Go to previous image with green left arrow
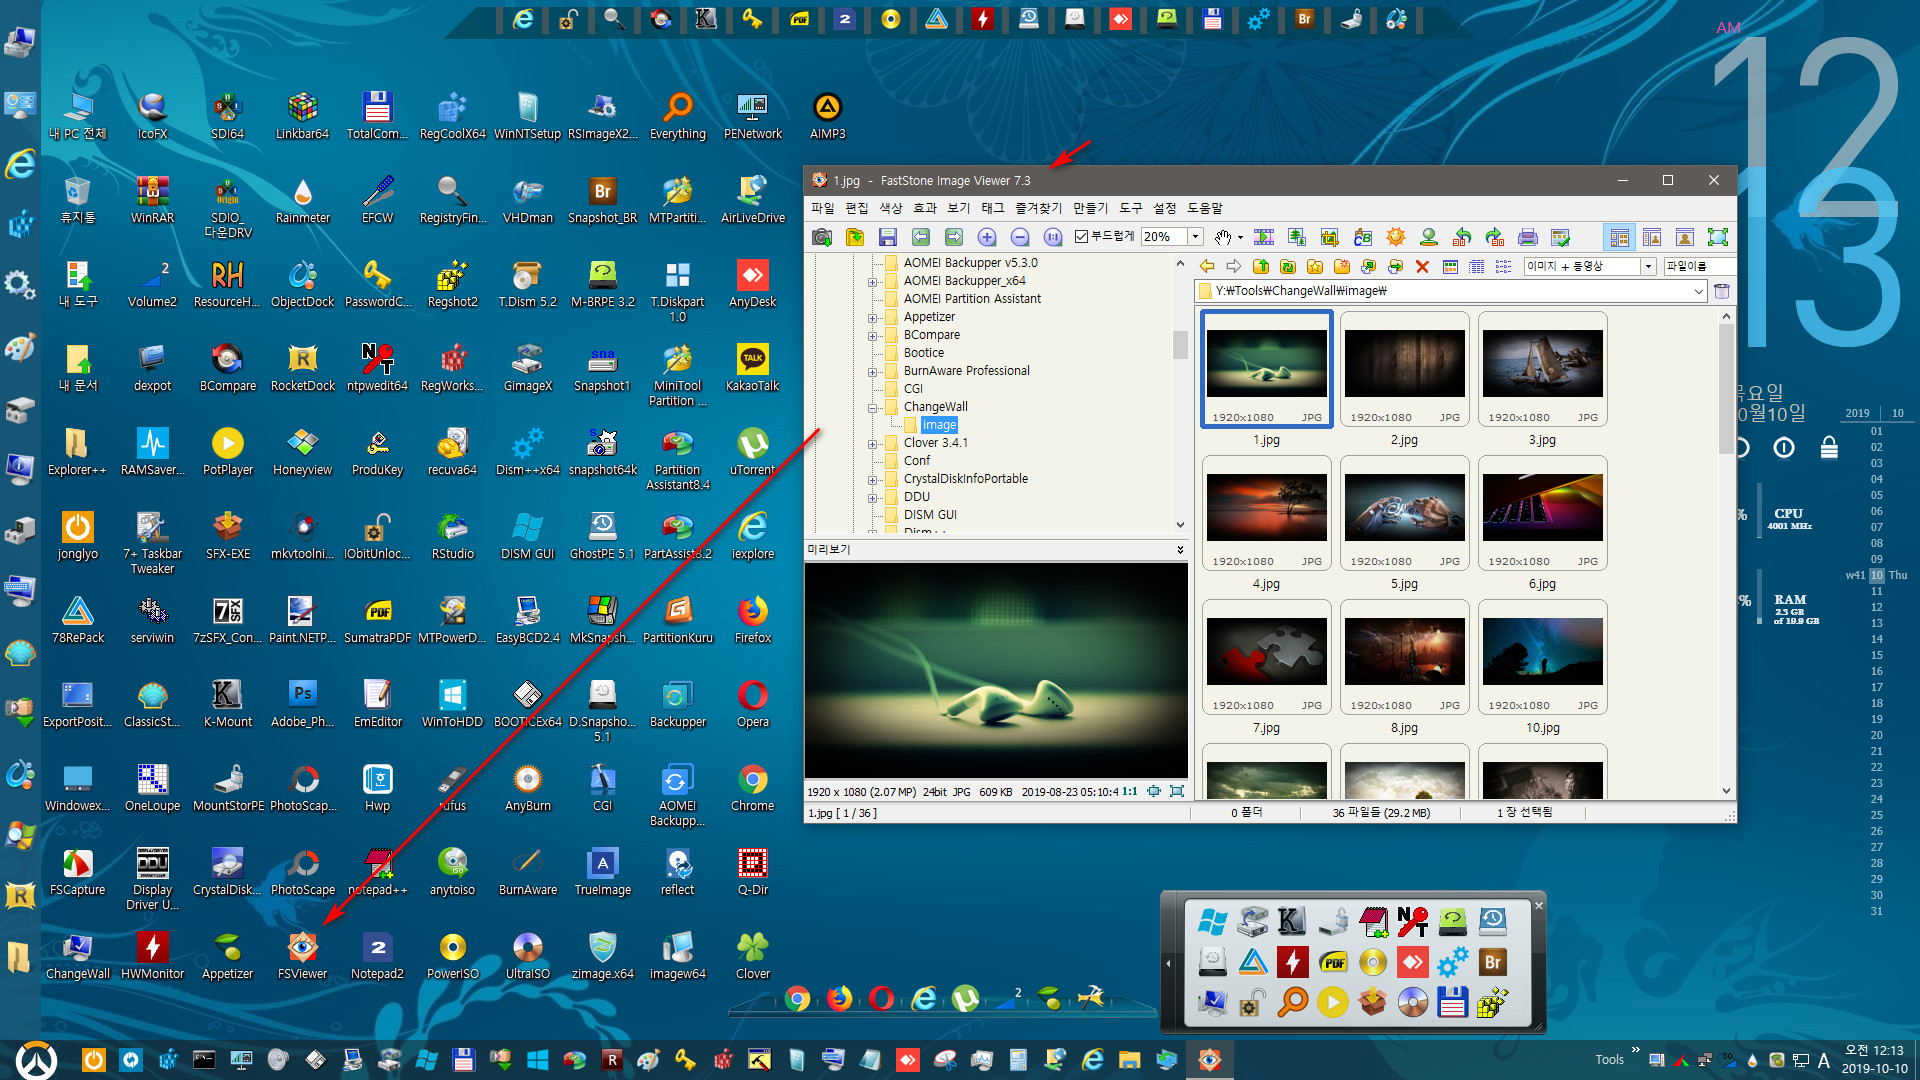Image resolution: width=1920 pixels, height=1080 pixels. pos(921,237)
